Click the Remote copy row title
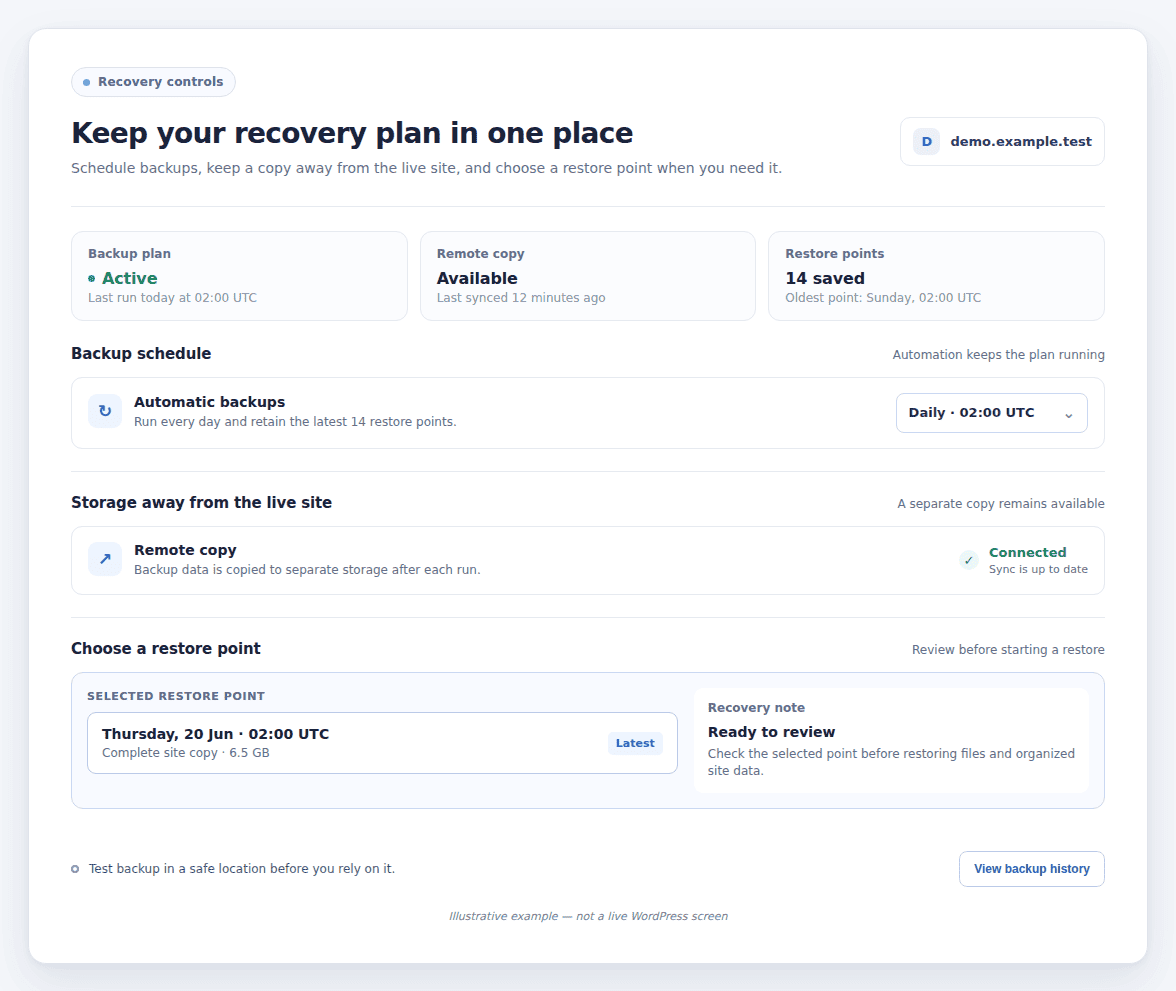Image resolution: width=1176 pixels, height=991 pixels. 185,550
